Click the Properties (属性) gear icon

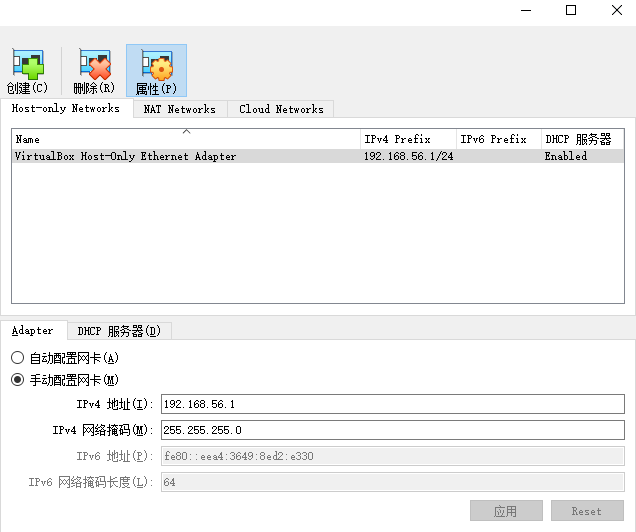click(x=156, y=66)
